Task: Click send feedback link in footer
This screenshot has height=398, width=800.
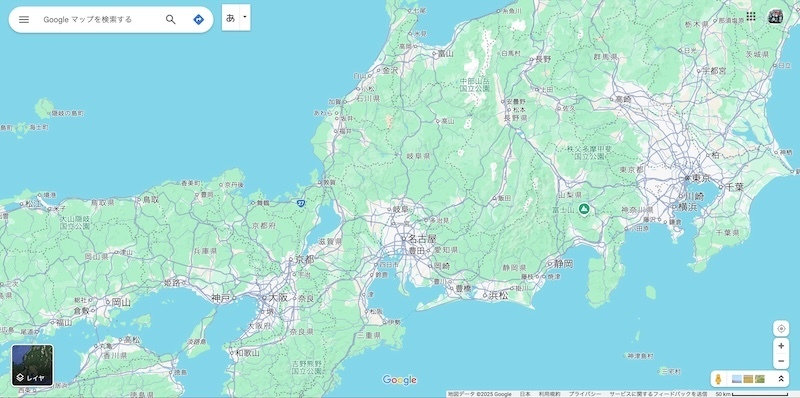Action: tap(658, 394)
